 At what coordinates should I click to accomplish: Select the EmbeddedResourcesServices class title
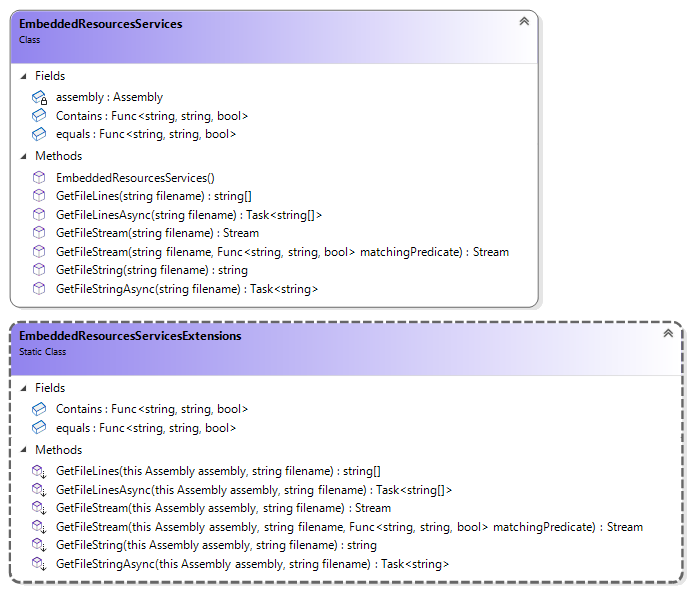coord(100,24)
